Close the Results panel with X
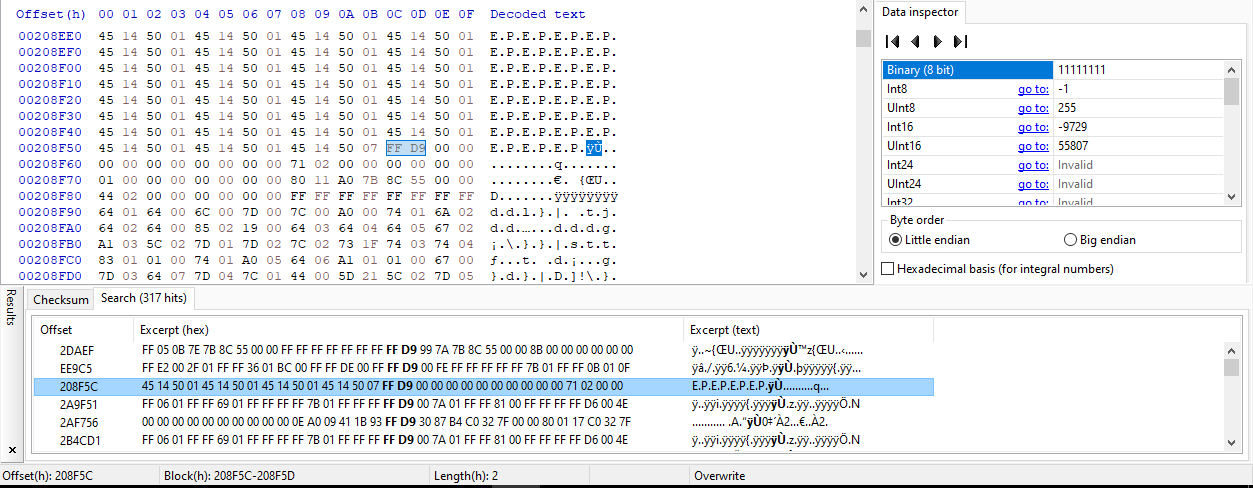 click(x=12, y=450)
